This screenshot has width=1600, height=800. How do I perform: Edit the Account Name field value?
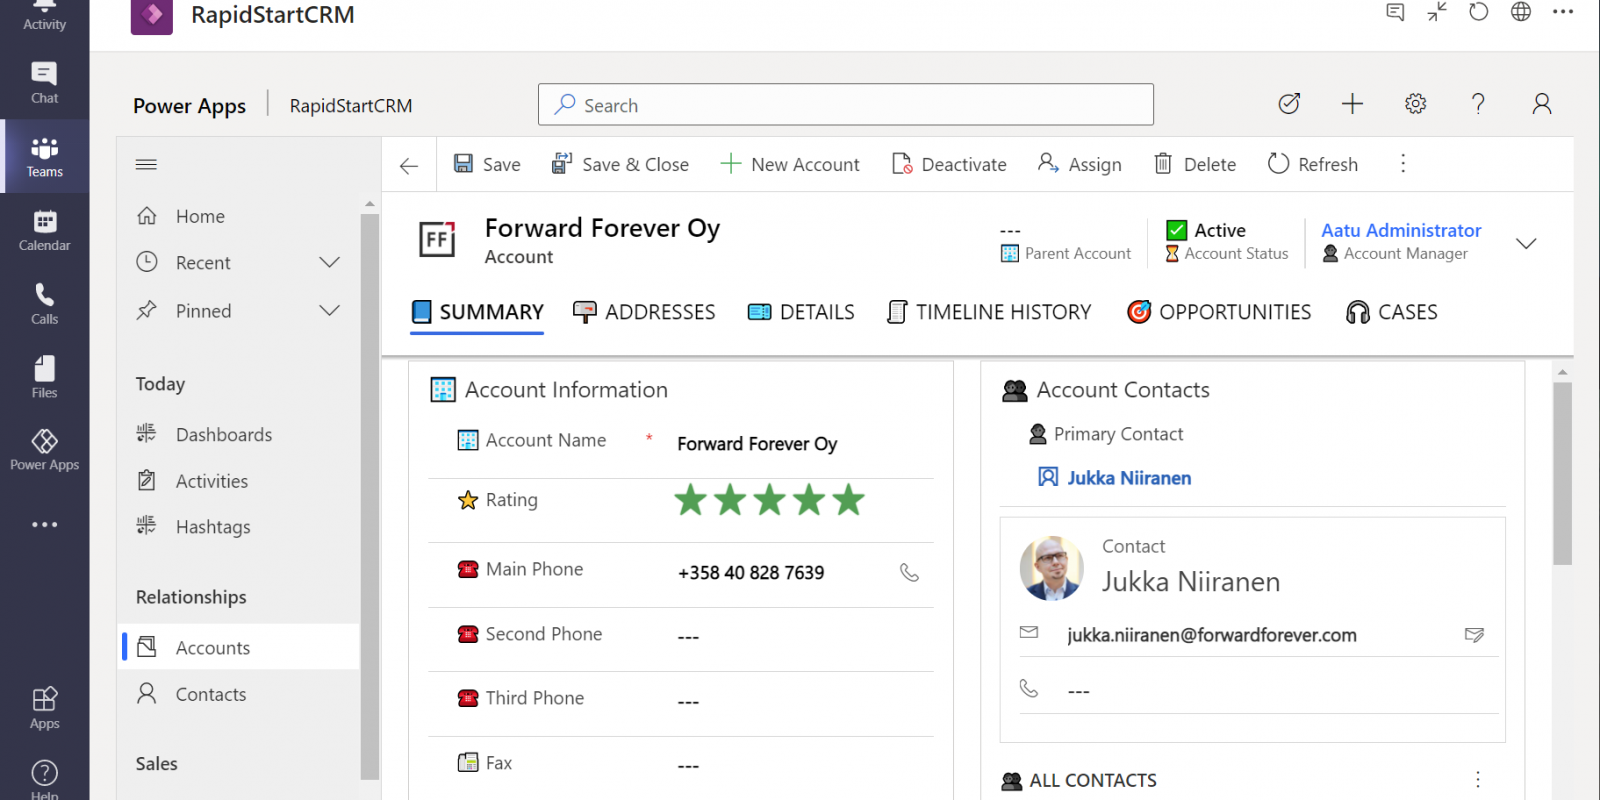coord(757,444)
